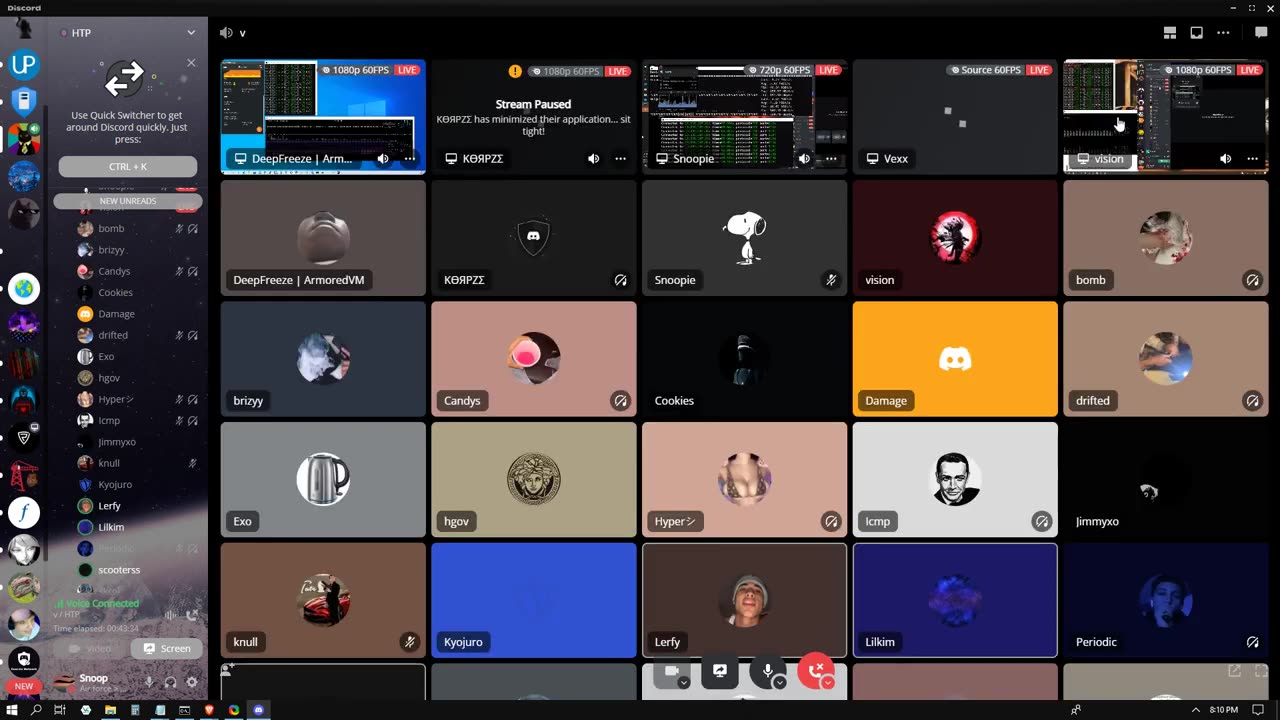Viewport: 1280px width, 720px height.
Task: Enter fullscreen call view
Action: (1260, 671)
